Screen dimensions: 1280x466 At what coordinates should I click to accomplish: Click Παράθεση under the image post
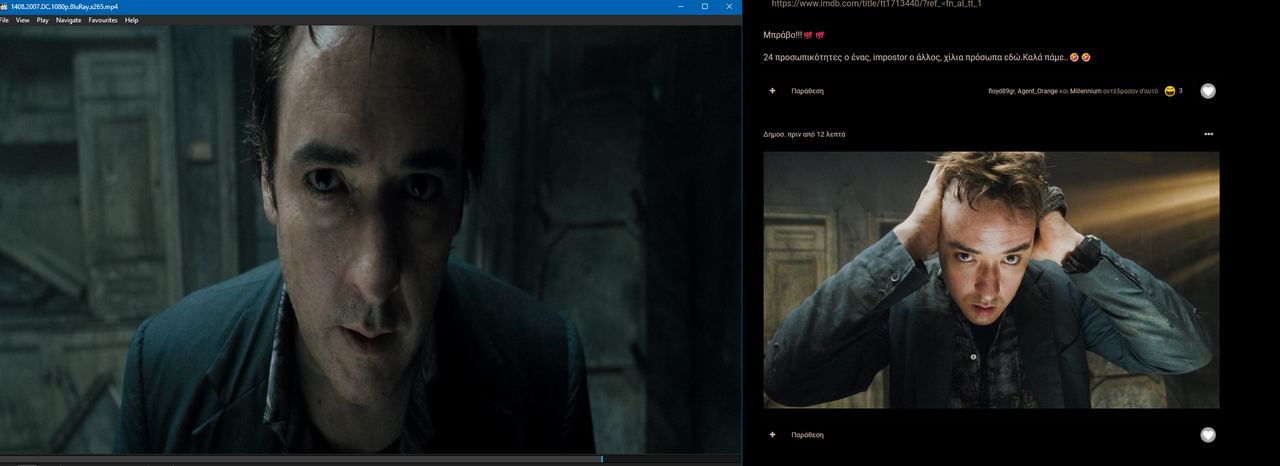click(807, 435)
